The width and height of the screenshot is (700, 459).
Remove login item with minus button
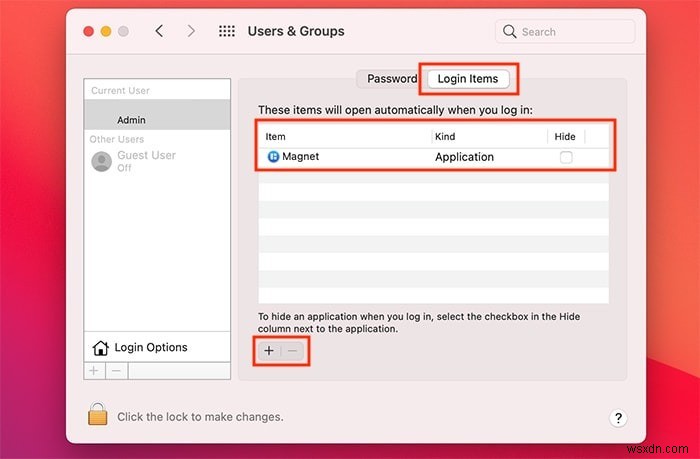293,351
